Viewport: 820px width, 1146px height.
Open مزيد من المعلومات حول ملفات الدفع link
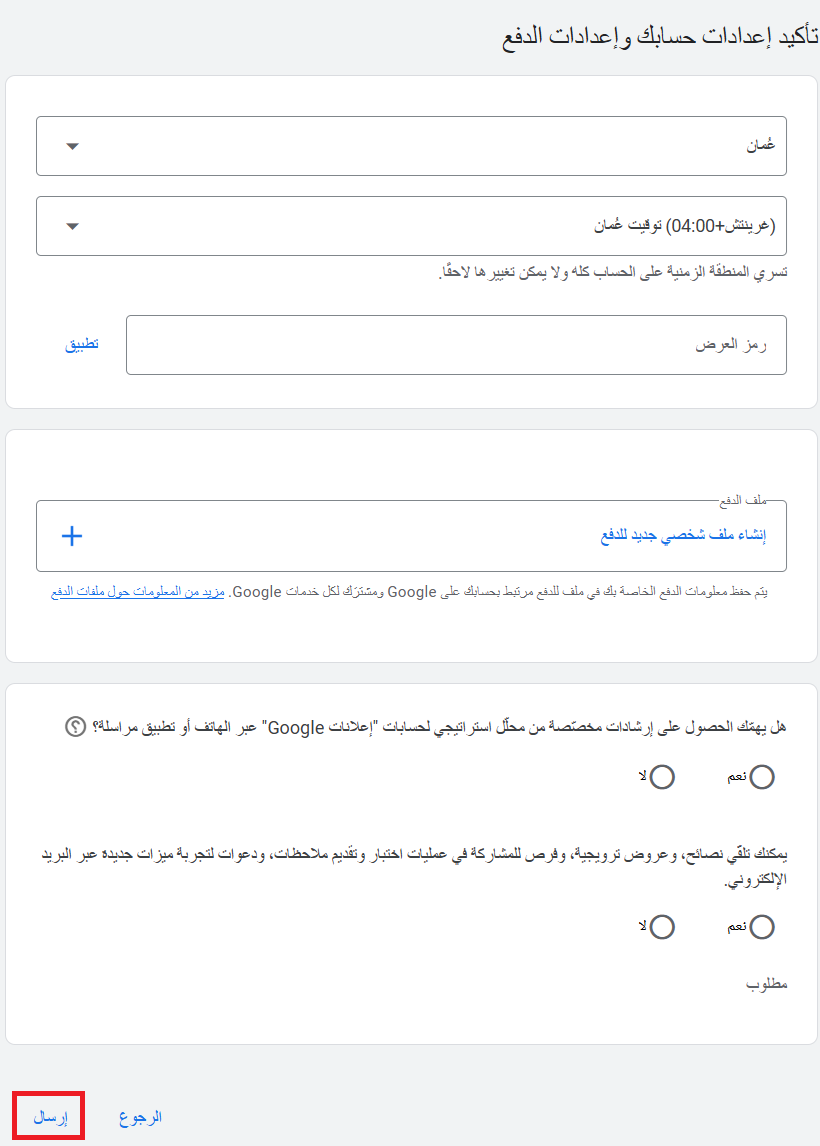139,592
